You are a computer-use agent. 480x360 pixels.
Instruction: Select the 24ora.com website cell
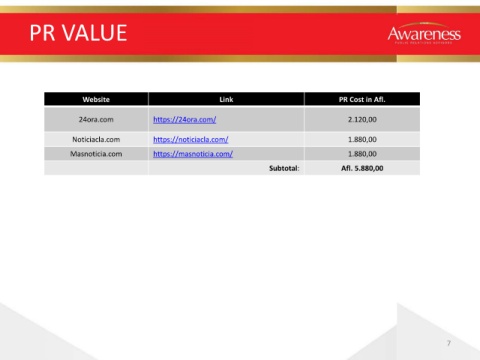pos(96,119)
